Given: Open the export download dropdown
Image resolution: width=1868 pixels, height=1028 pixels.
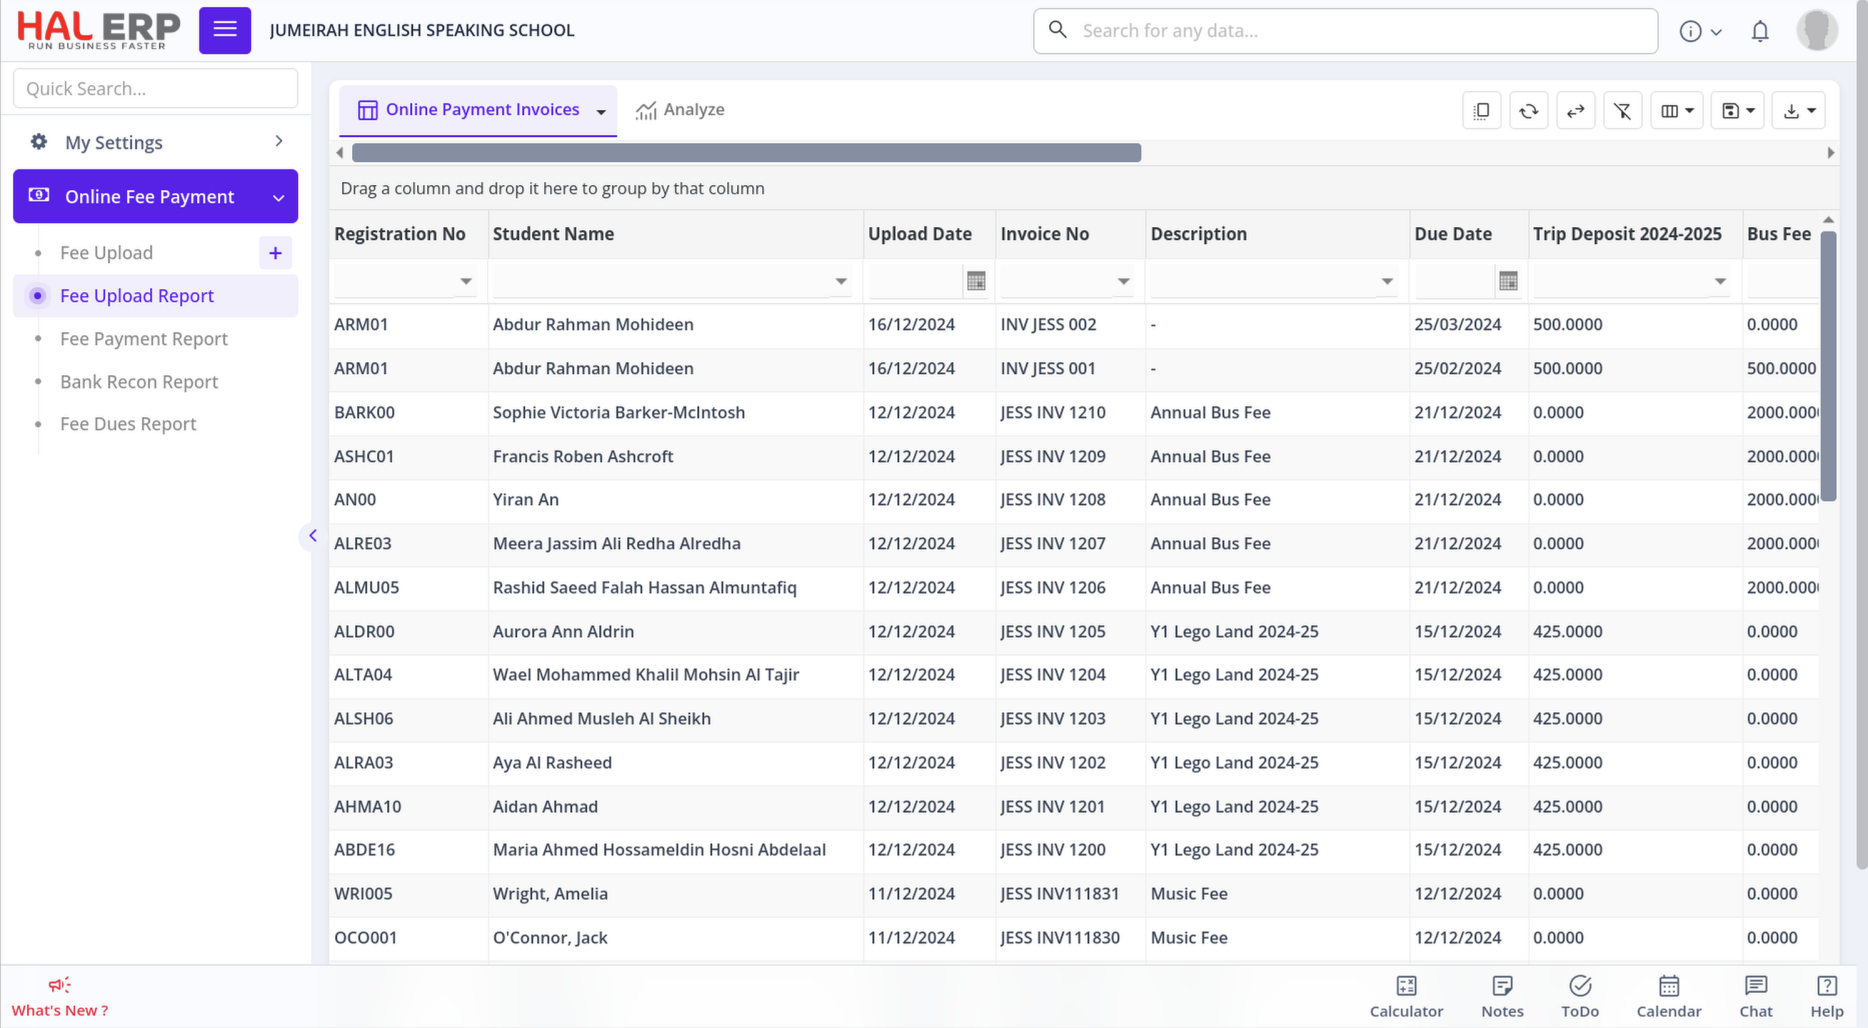Looking at the screenshot, I should (1799, 110).
